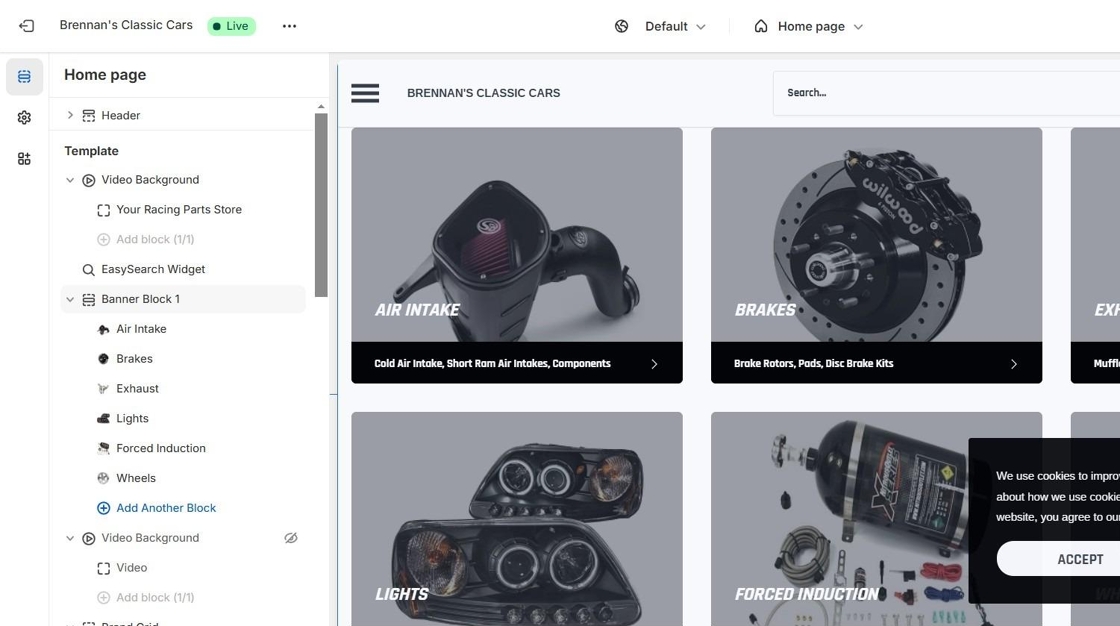1120x626 pixels.
Task: Open Theme settings gear icon
Action: [24, 117]
